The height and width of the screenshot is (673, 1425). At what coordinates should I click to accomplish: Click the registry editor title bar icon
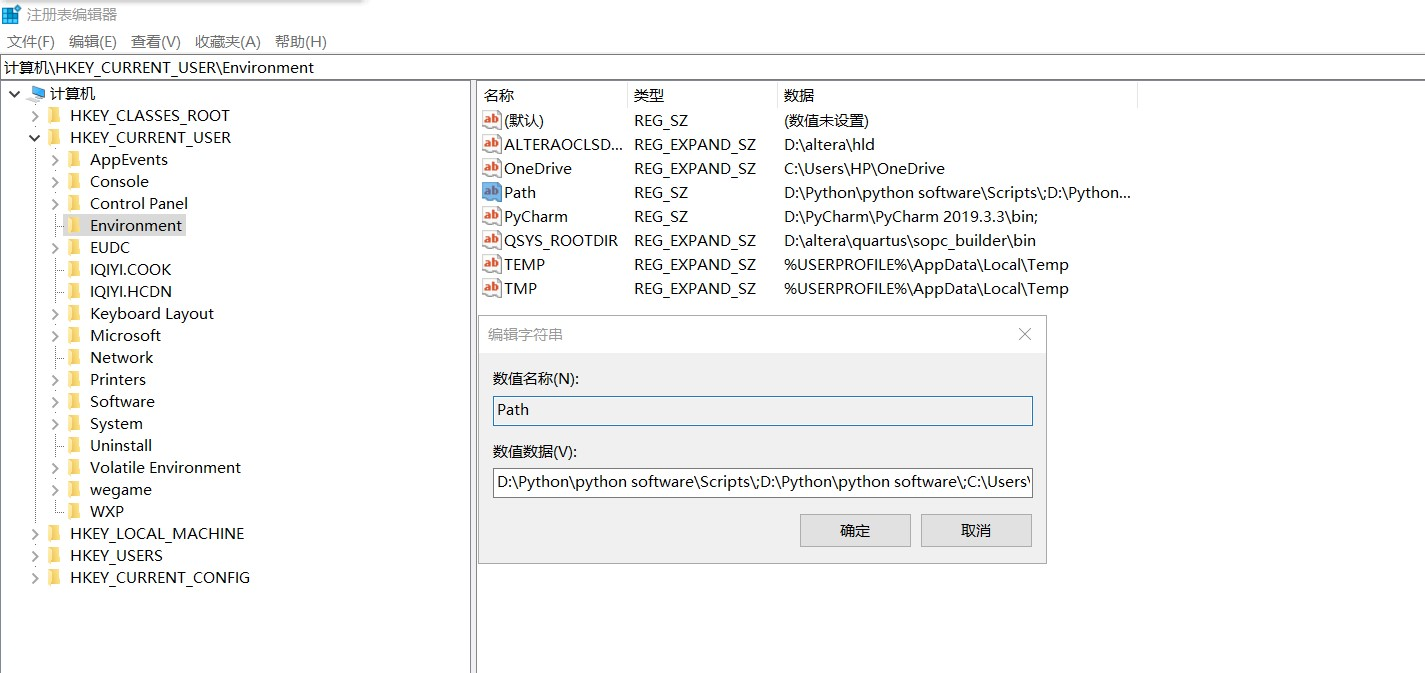pos(10,13)
